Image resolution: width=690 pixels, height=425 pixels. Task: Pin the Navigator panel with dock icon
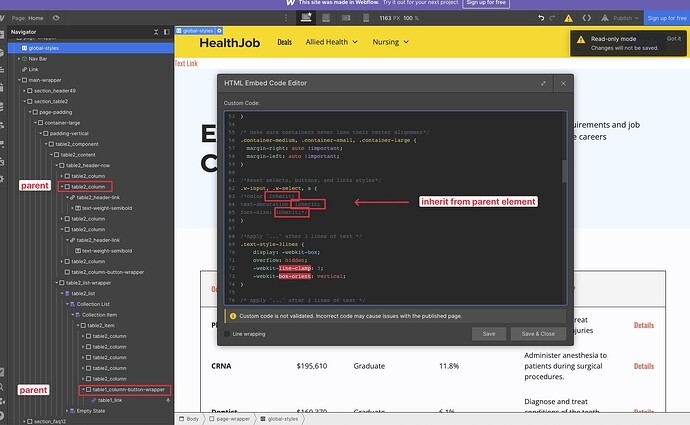click(x=166, y=32)
